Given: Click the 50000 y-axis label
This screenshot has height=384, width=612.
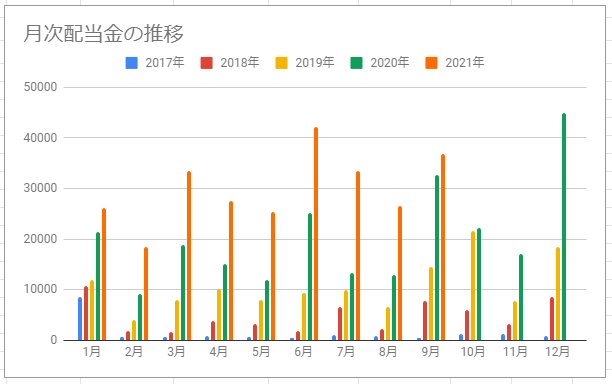Looking at the screenshot, I should [41, 87].
